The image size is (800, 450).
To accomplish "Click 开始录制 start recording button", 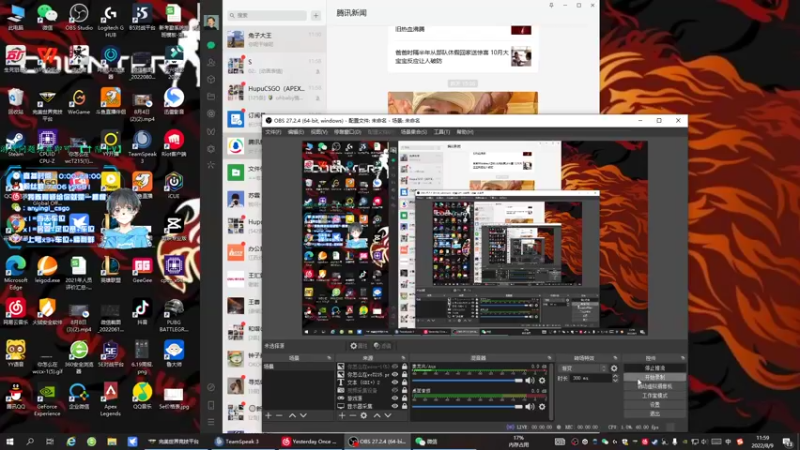I will coord(655,377).
